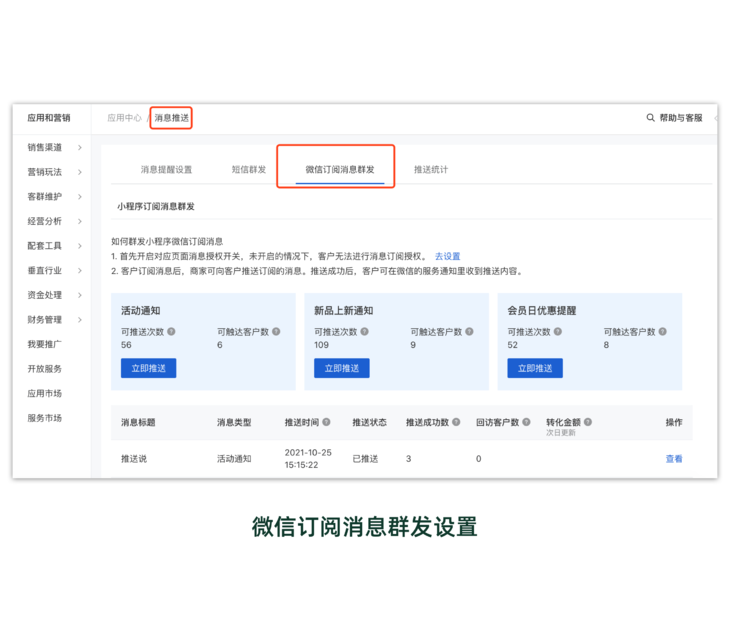Expand 经营分析 sidebar chevron
Viewport: 730px width, 641px height.
[x=80, y=222]
